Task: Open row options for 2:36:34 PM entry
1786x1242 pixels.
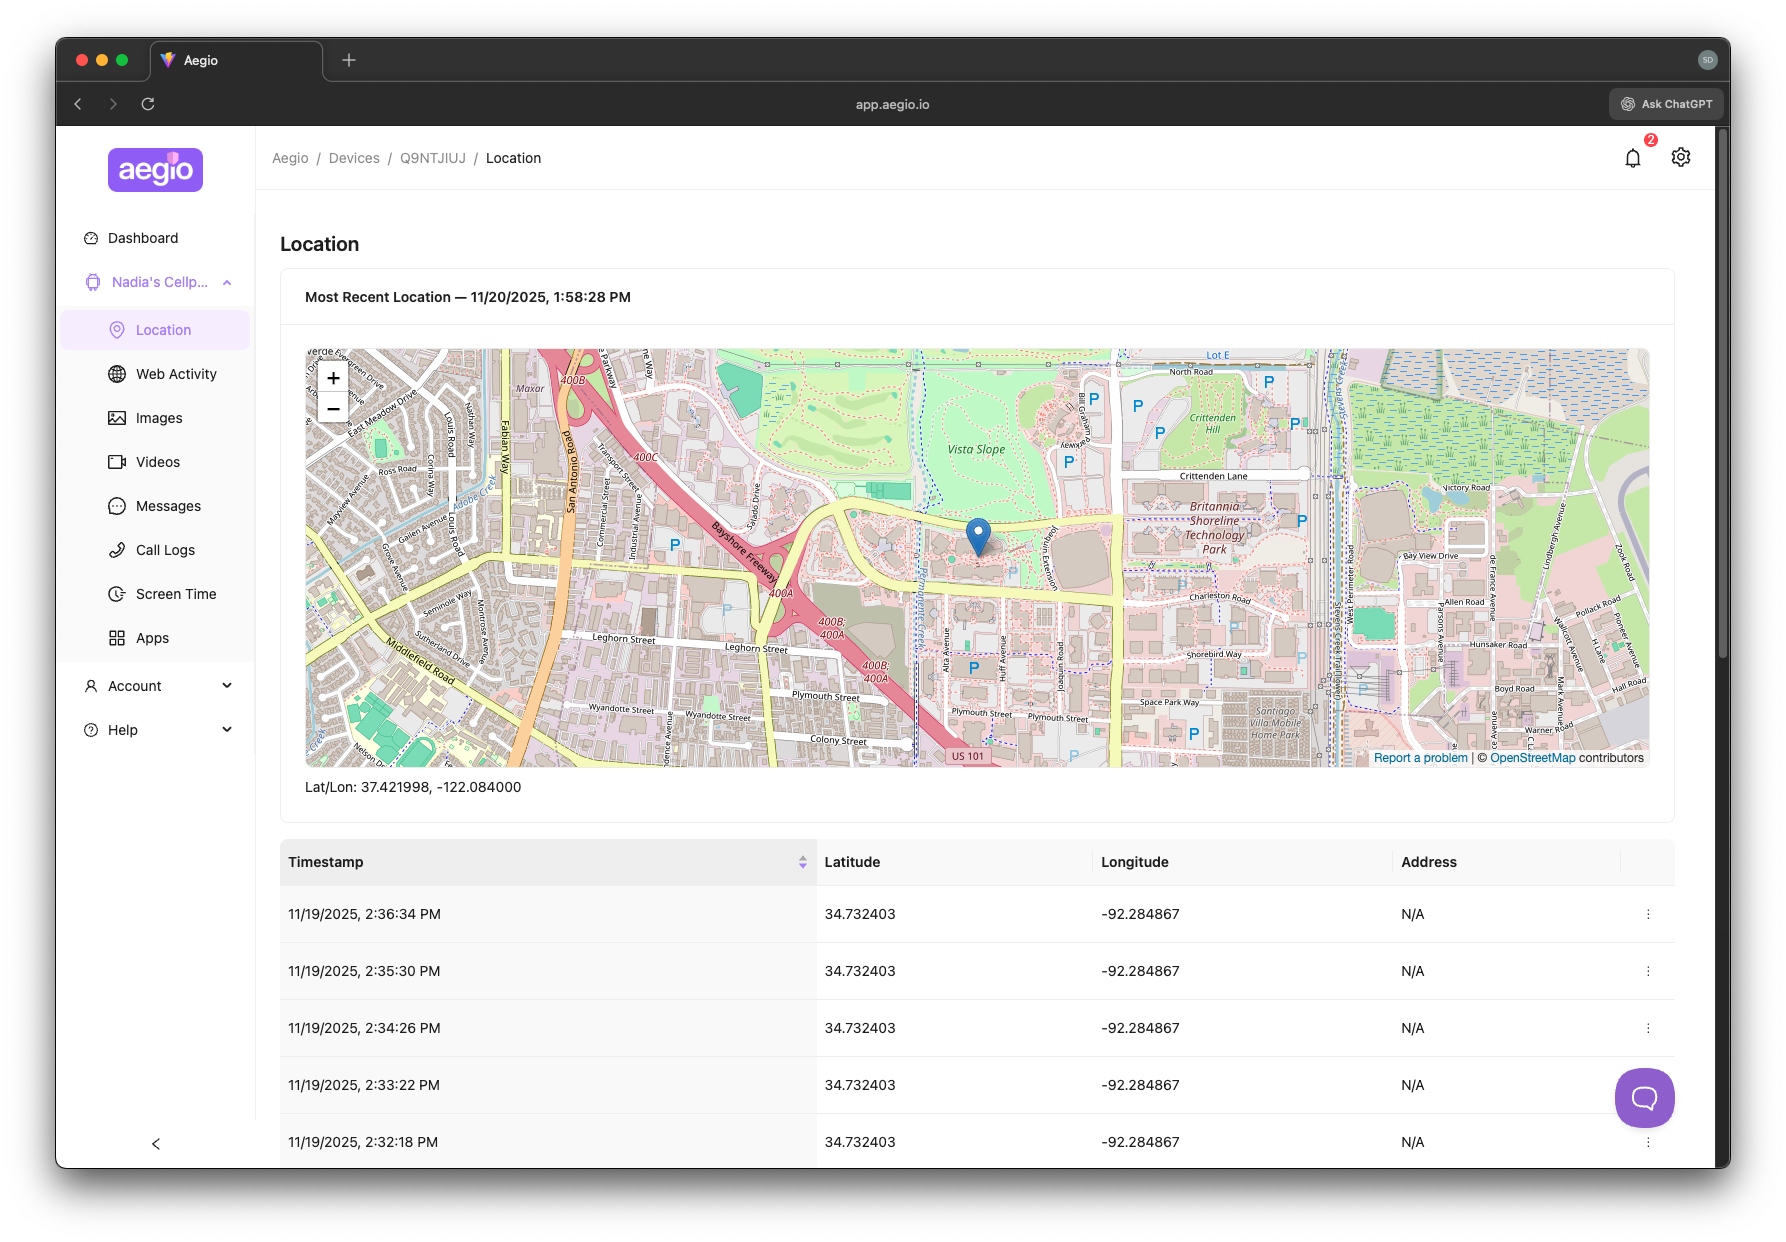Action: [1648, 914]
